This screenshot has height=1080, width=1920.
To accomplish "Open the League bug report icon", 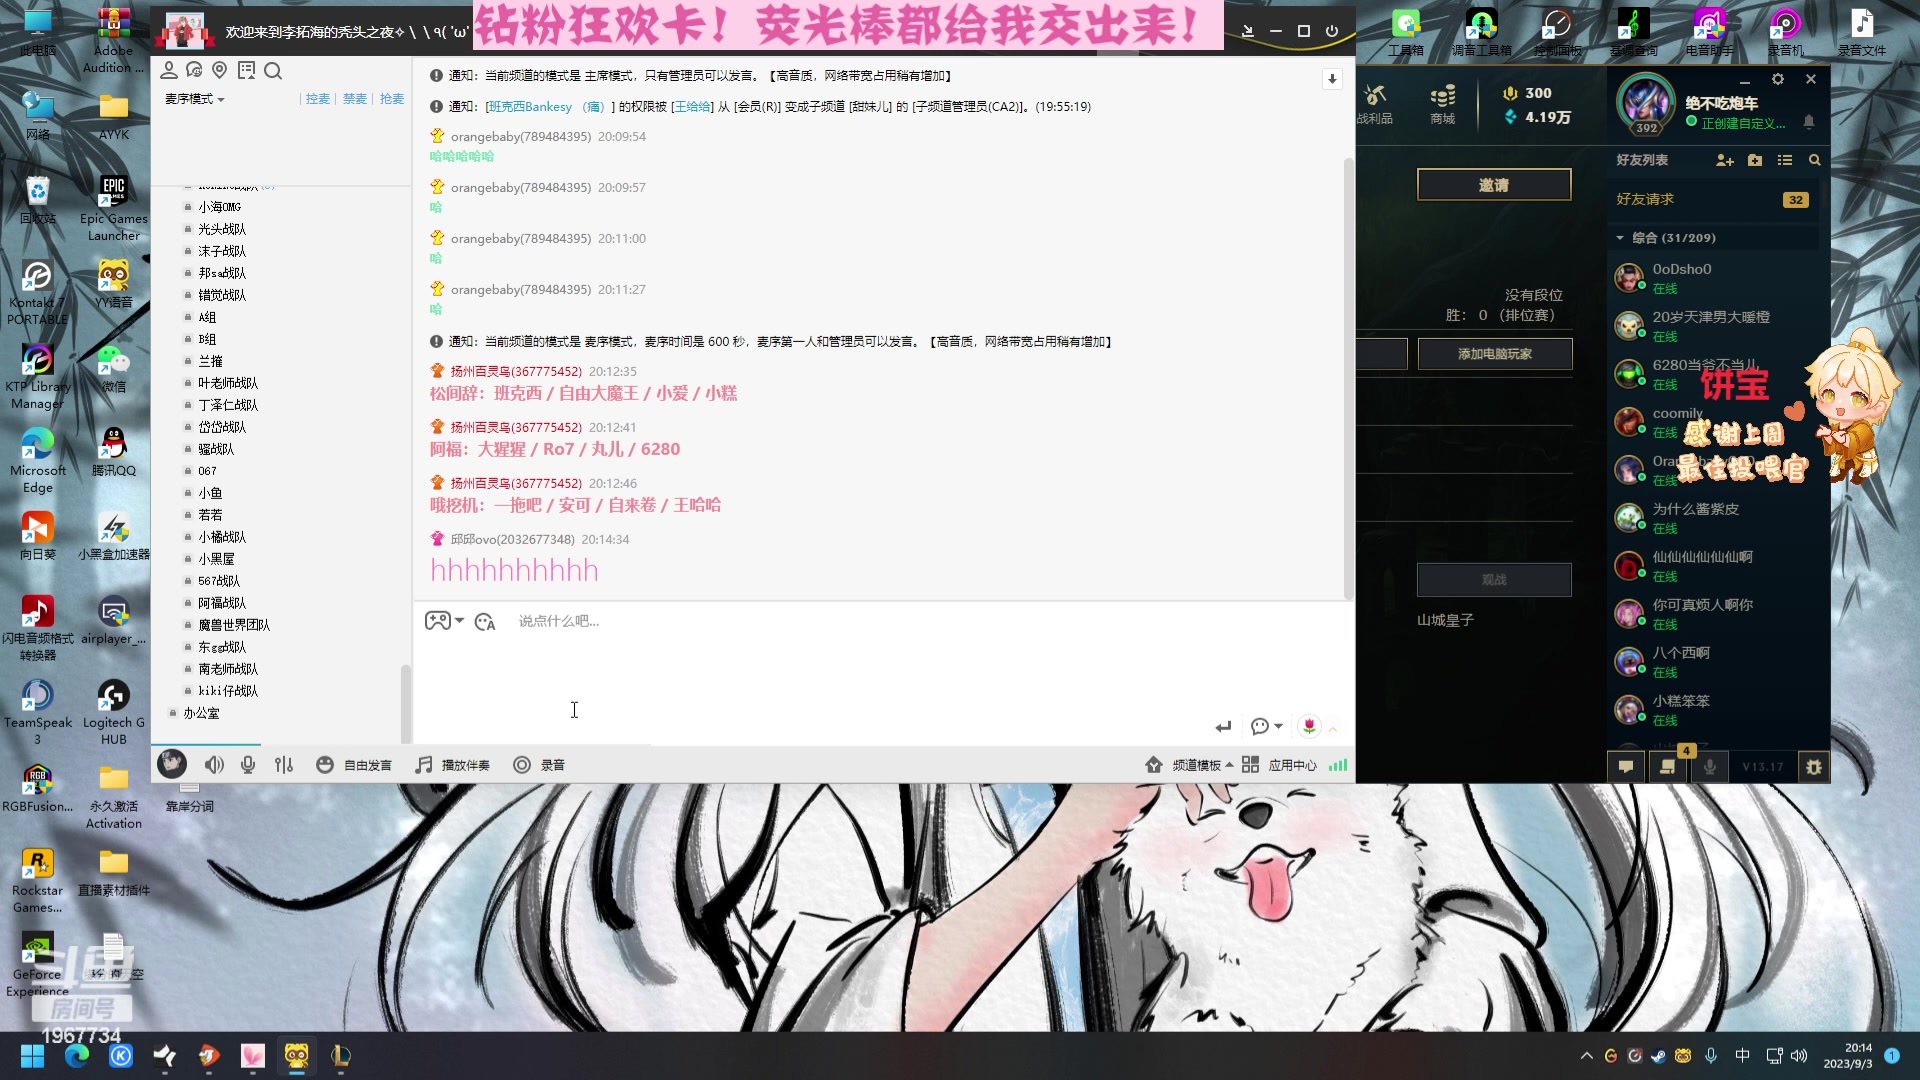I will click(1813, 767).
